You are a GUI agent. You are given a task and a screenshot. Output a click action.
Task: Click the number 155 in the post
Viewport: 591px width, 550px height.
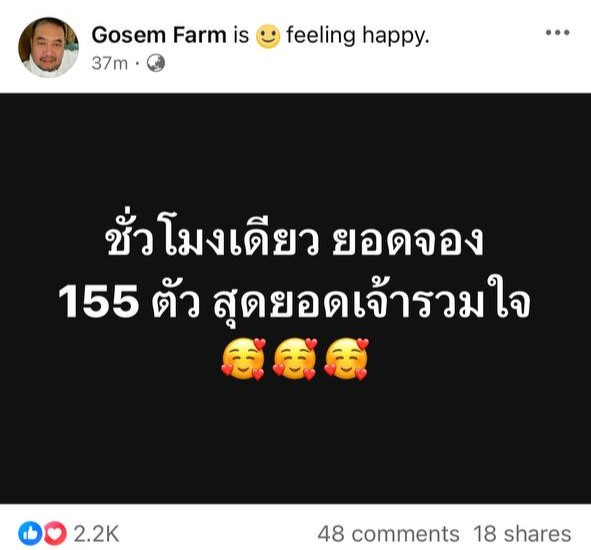pyautogui.click(x=99, y=306)
